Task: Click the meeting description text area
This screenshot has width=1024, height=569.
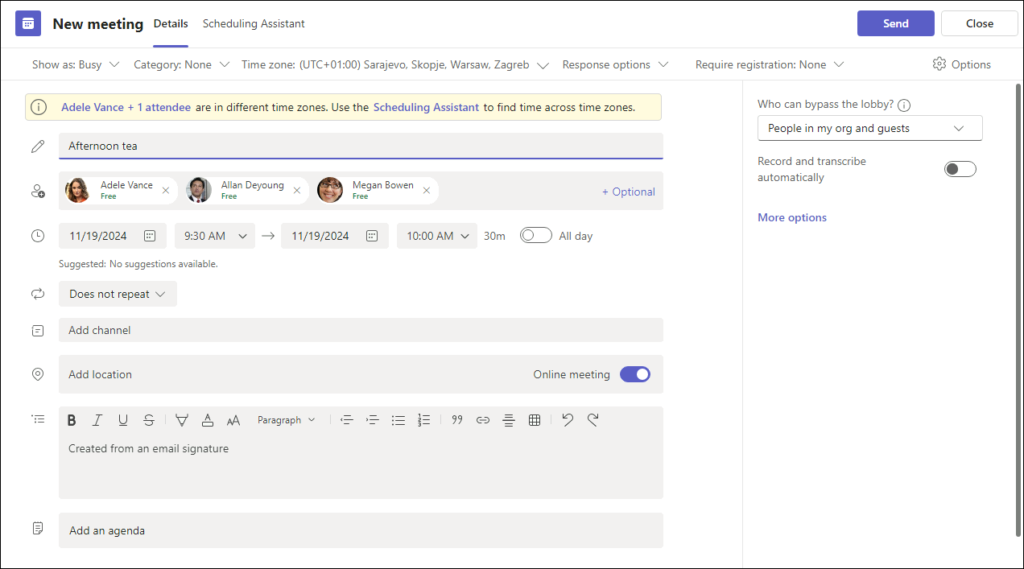Action: (360, 466)
